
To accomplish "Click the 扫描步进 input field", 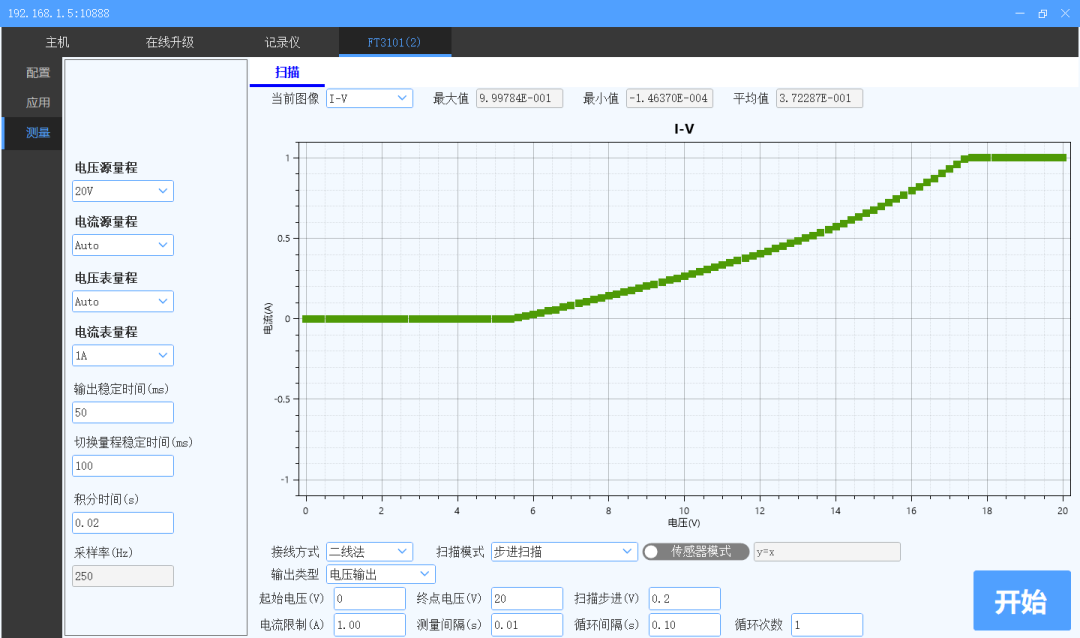I will point(685,599).
